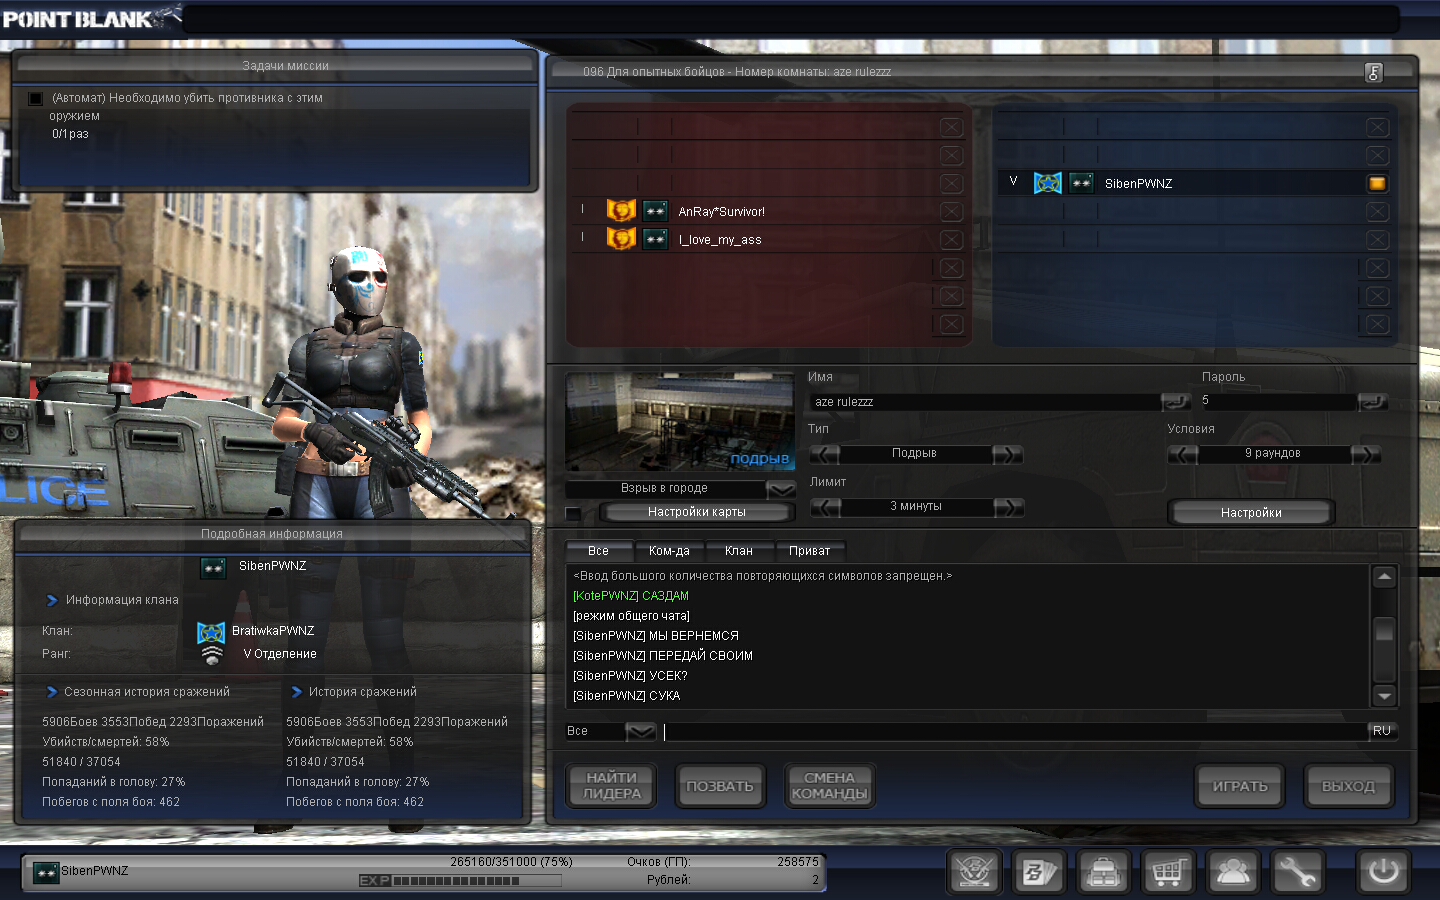Image resolution: width=1440 pixels, height=900 pixels.
Task: Click the chat message input field
Action: [1014, 731]
